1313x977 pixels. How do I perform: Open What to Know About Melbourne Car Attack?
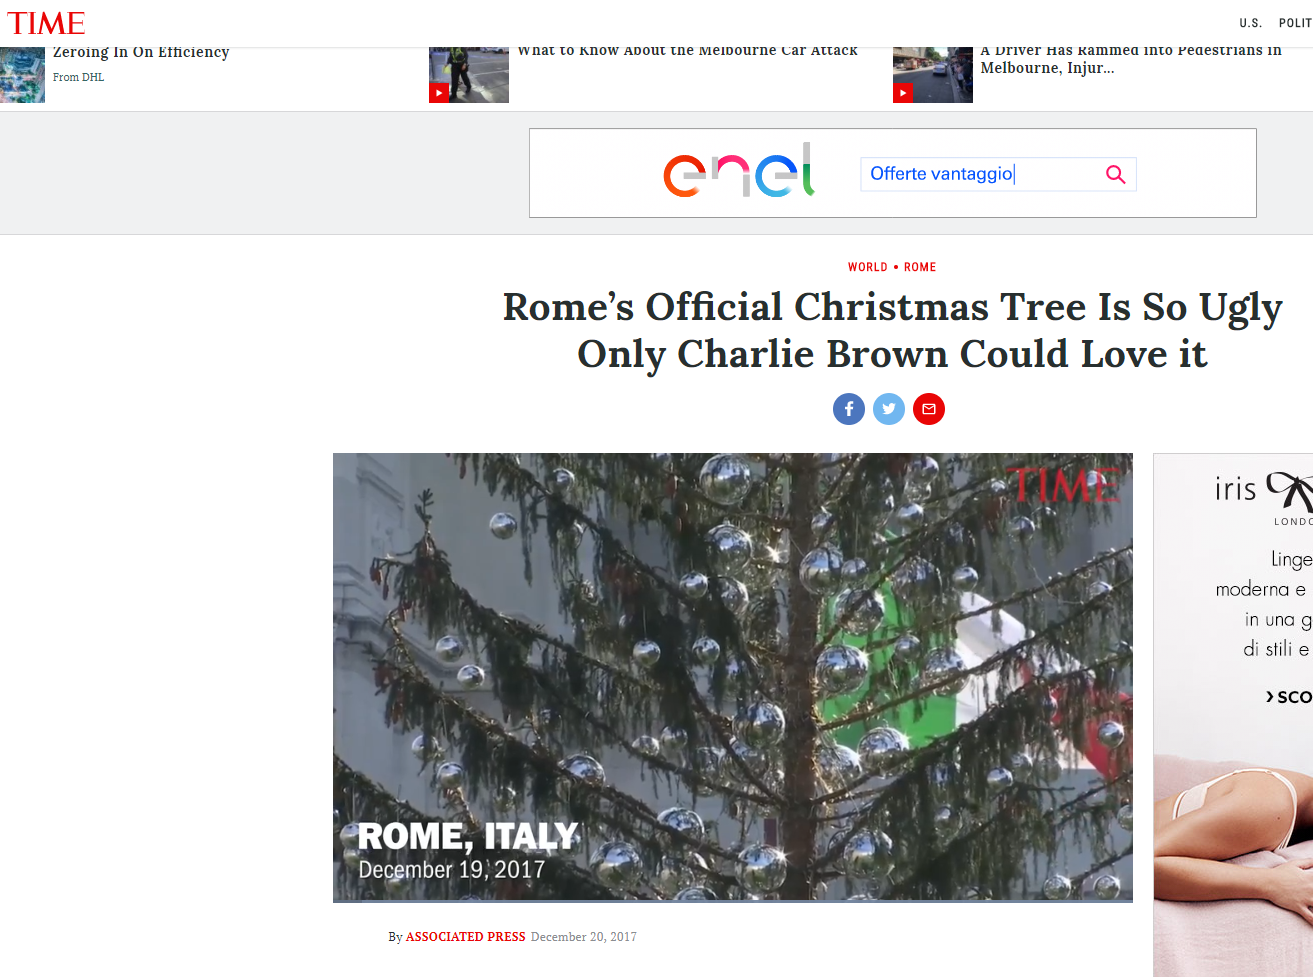point(687,51)
